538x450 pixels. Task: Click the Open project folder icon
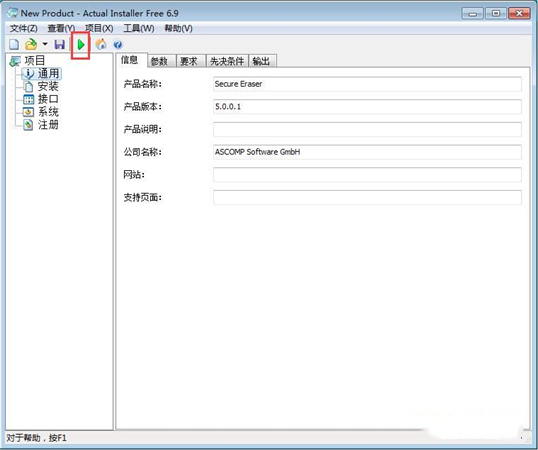point(31,44)
